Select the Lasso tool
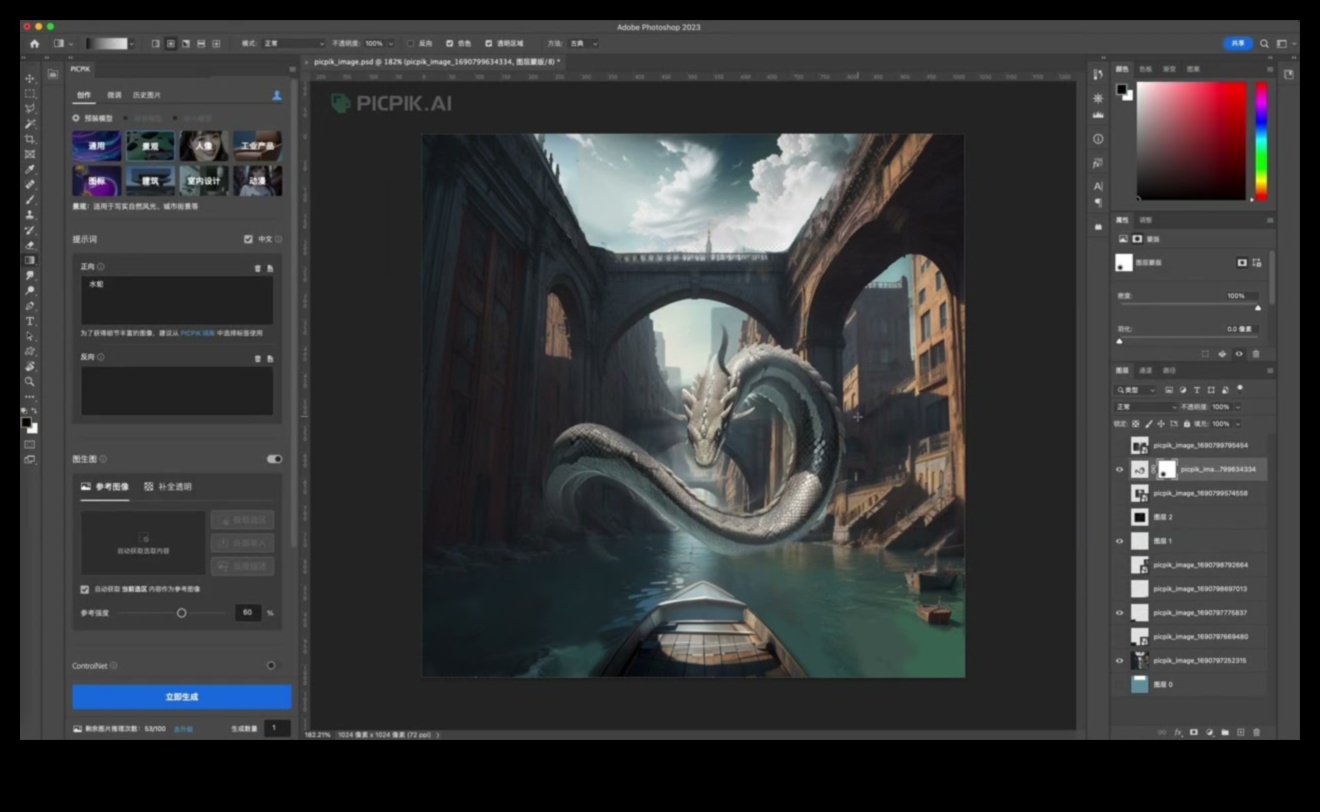This screenshot has height=812, width=1320. pos(30,108)
